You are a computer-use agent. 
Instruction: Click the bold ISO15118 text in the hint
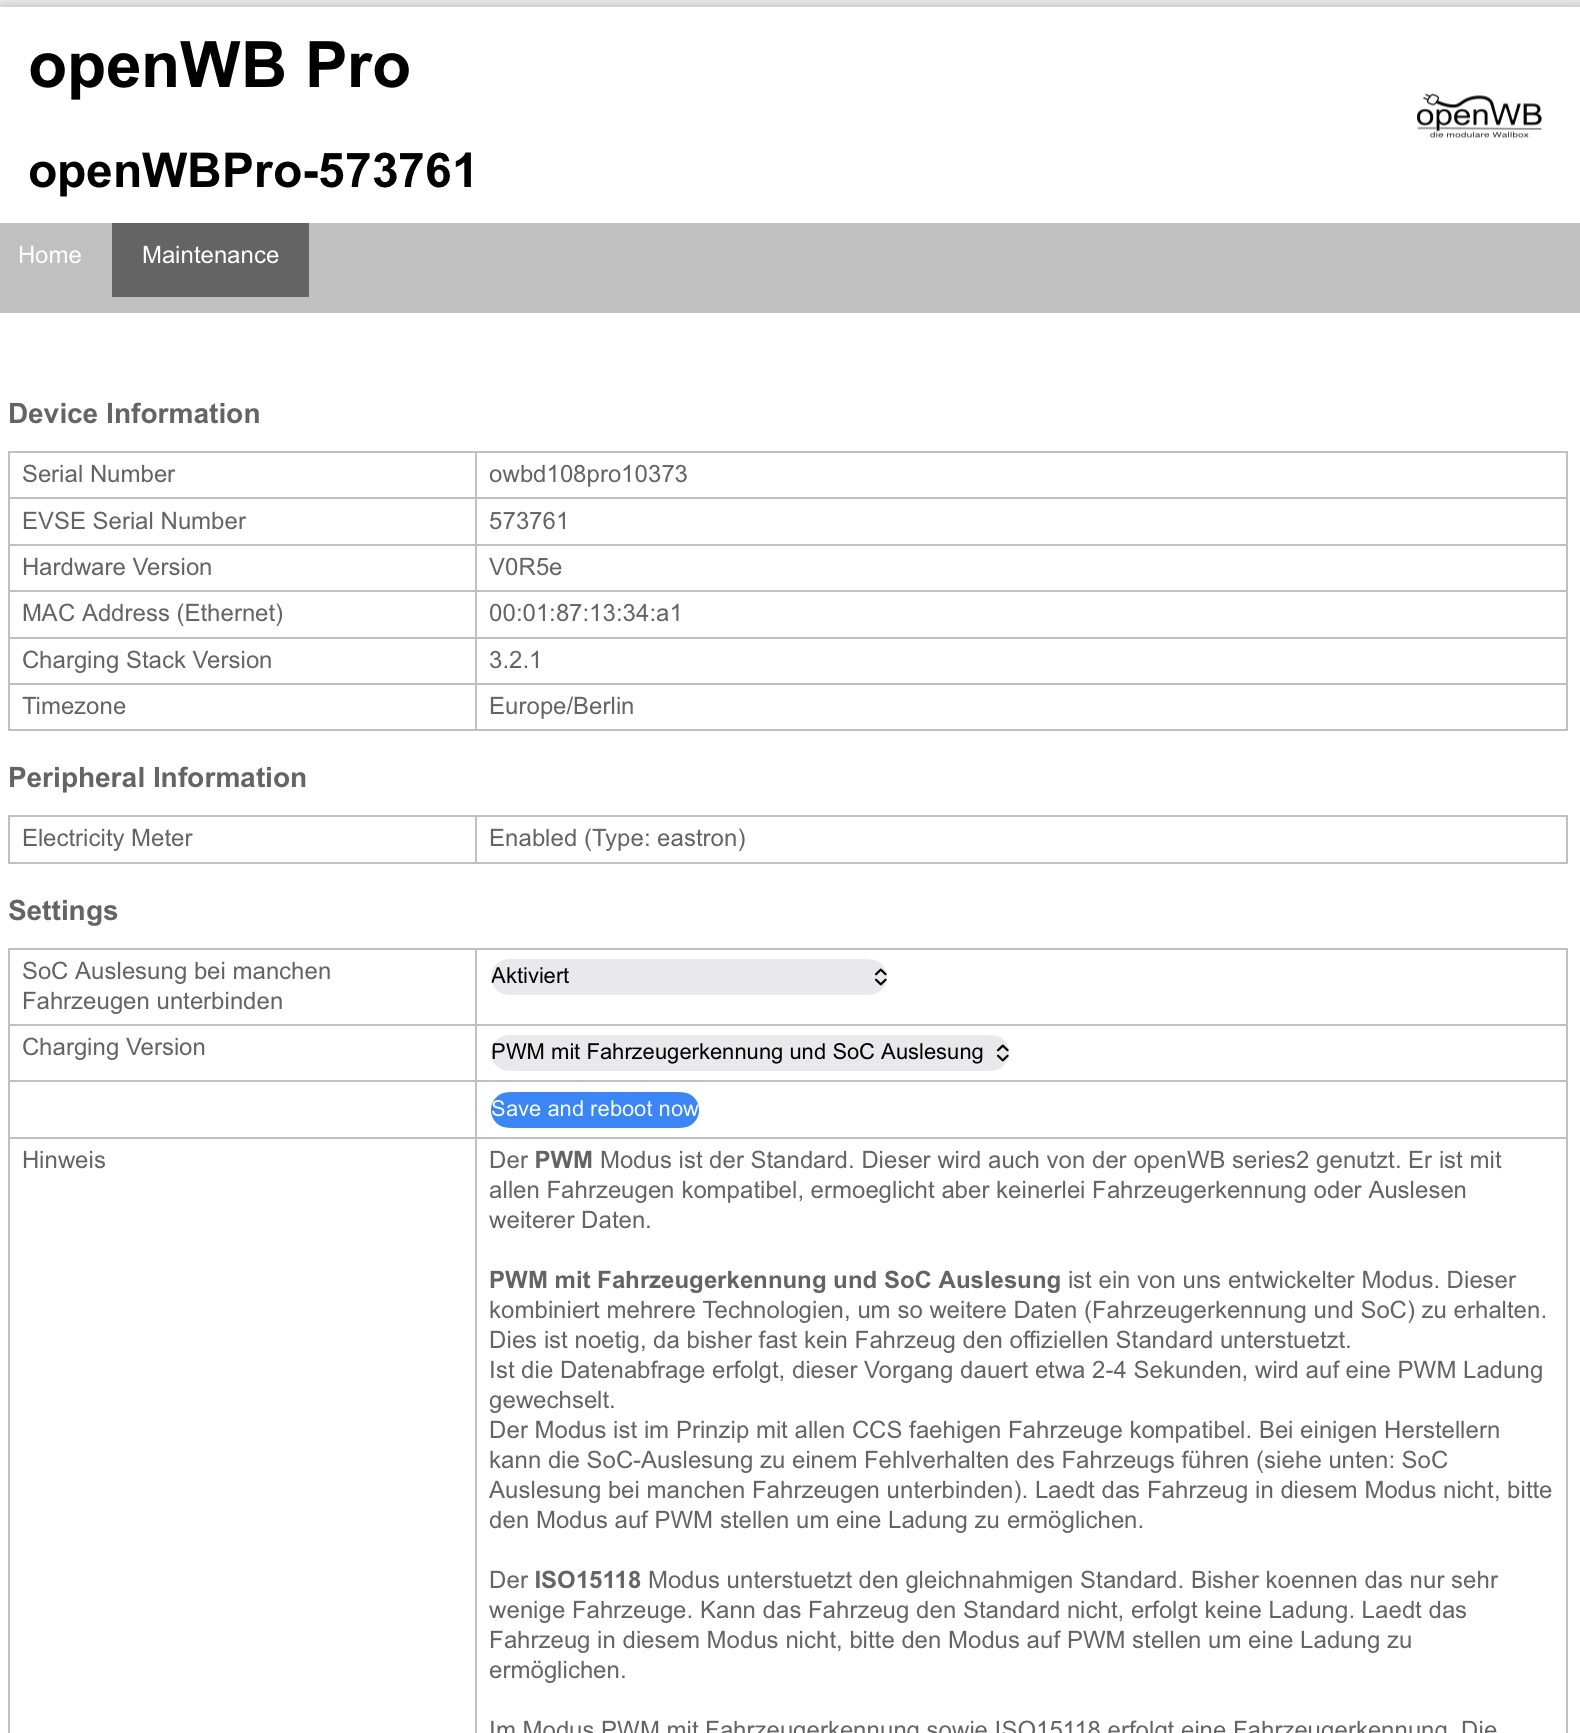click(x=587, y=1580)
